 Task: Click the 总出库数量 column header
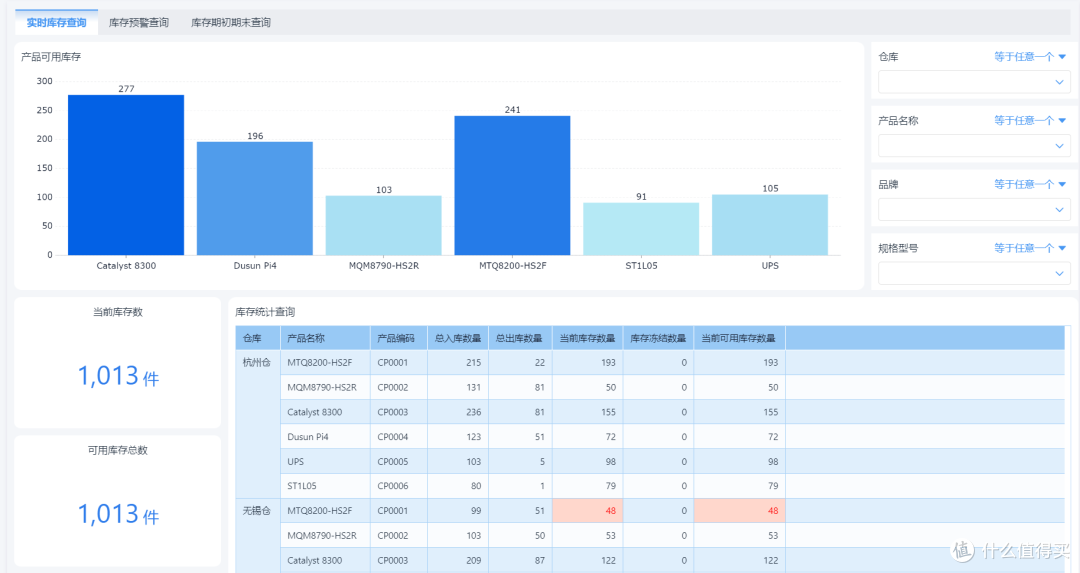tap(521, 338)
